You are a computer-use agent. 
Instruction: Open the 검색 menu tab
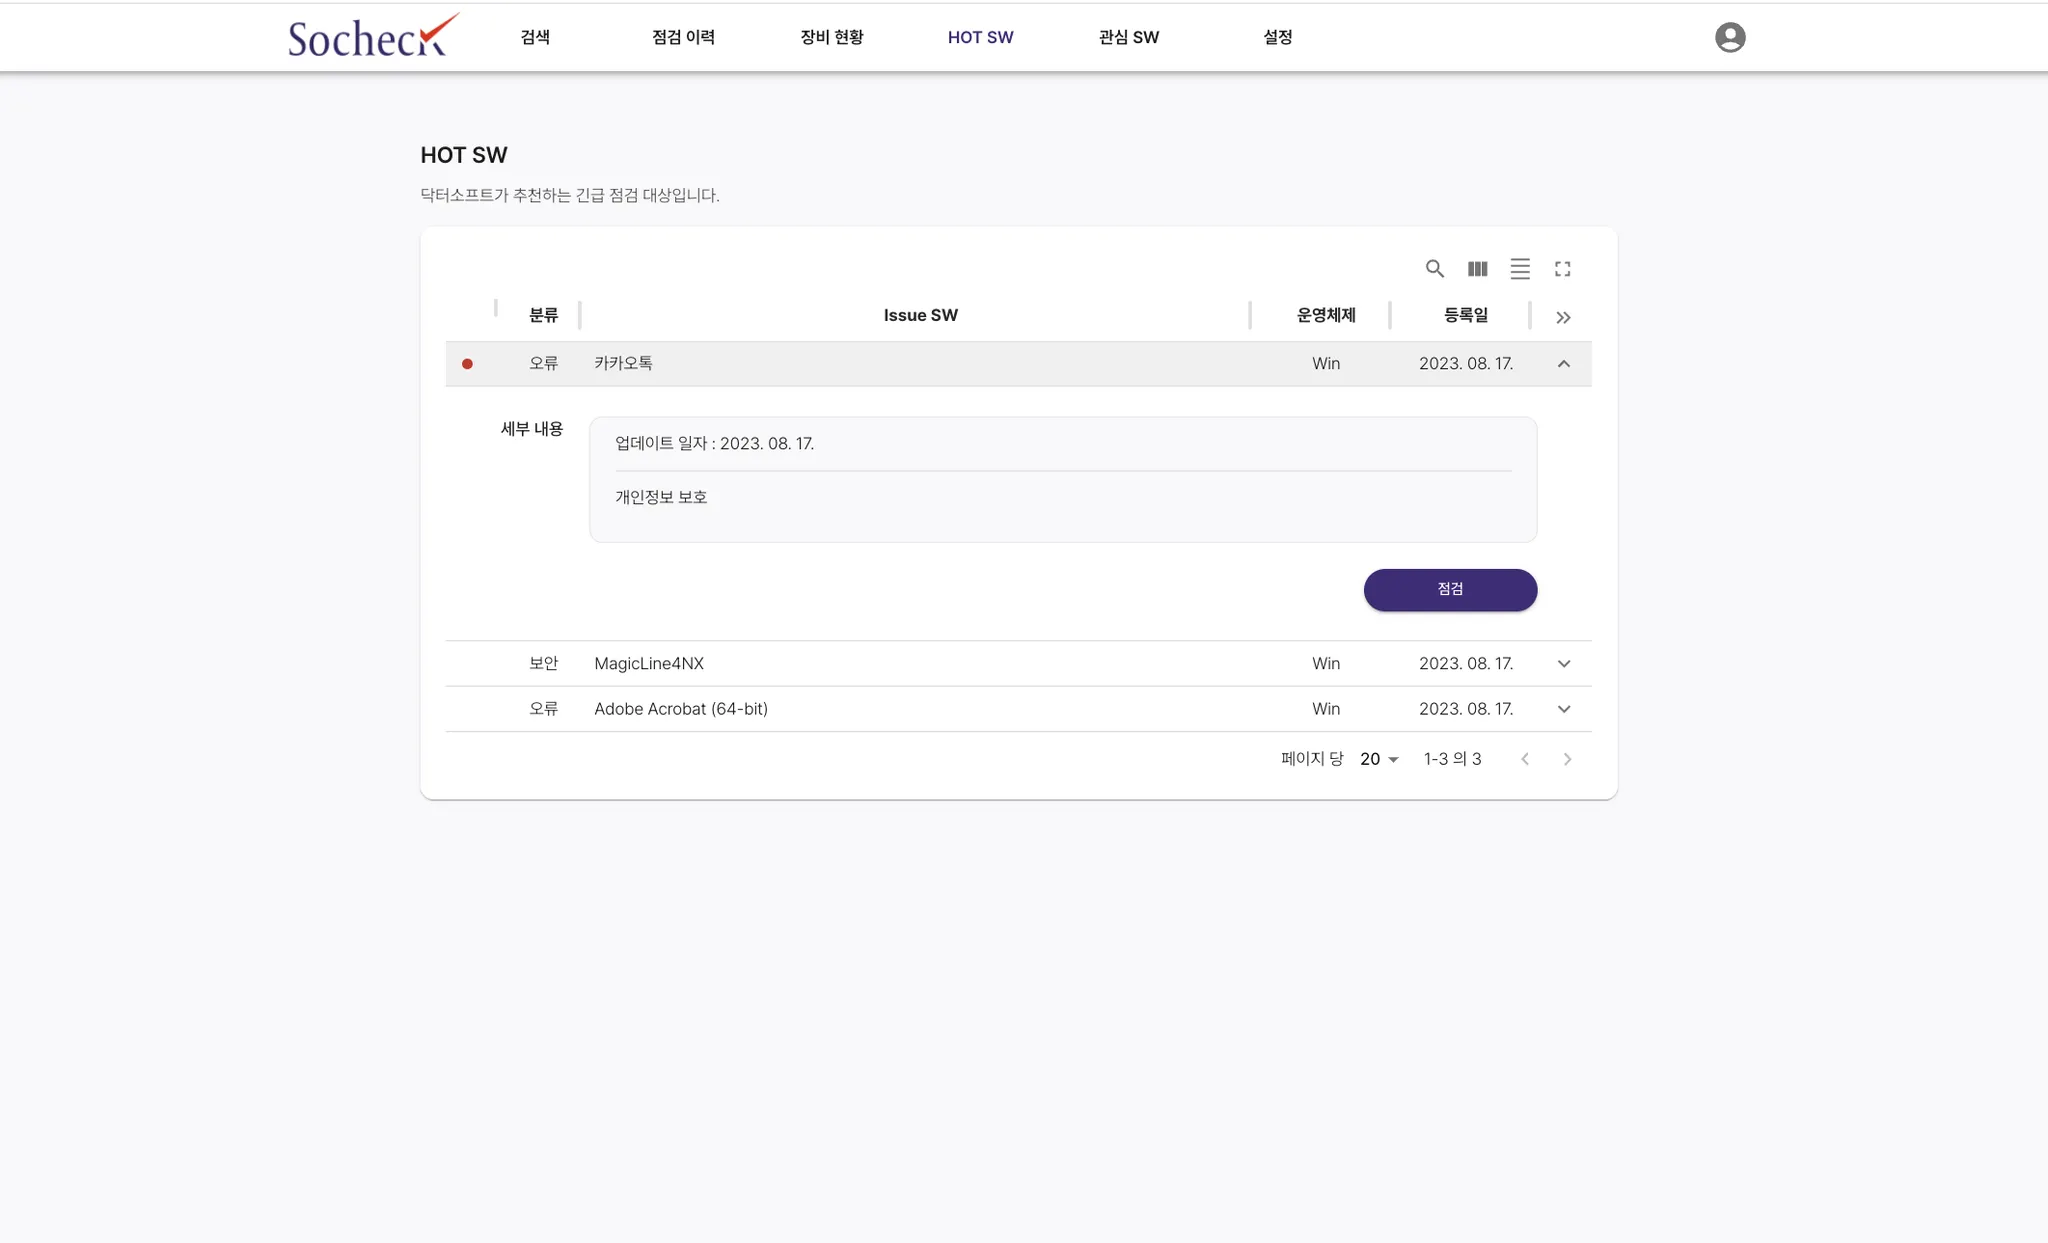(535, 37)
